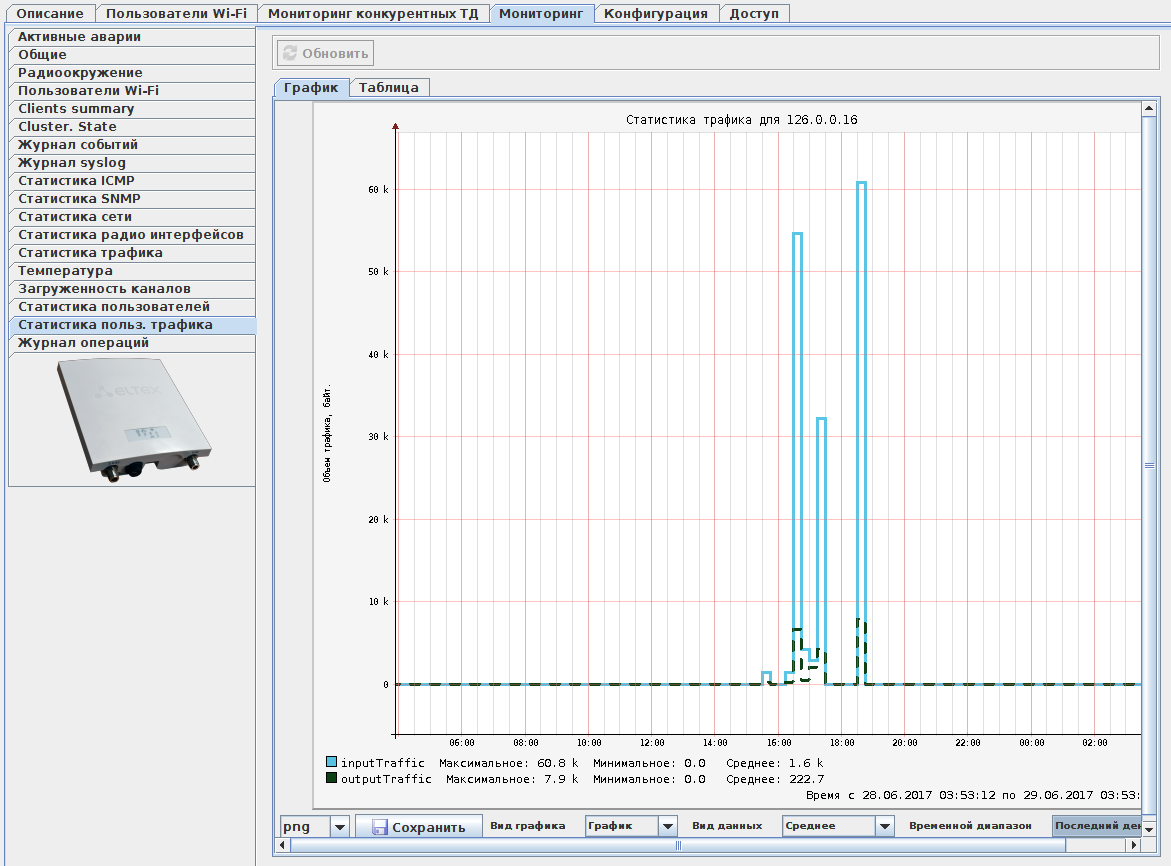Screen dimensions: 1171x866
Task: Open the Доступ tab
Action: coord(754,13)
